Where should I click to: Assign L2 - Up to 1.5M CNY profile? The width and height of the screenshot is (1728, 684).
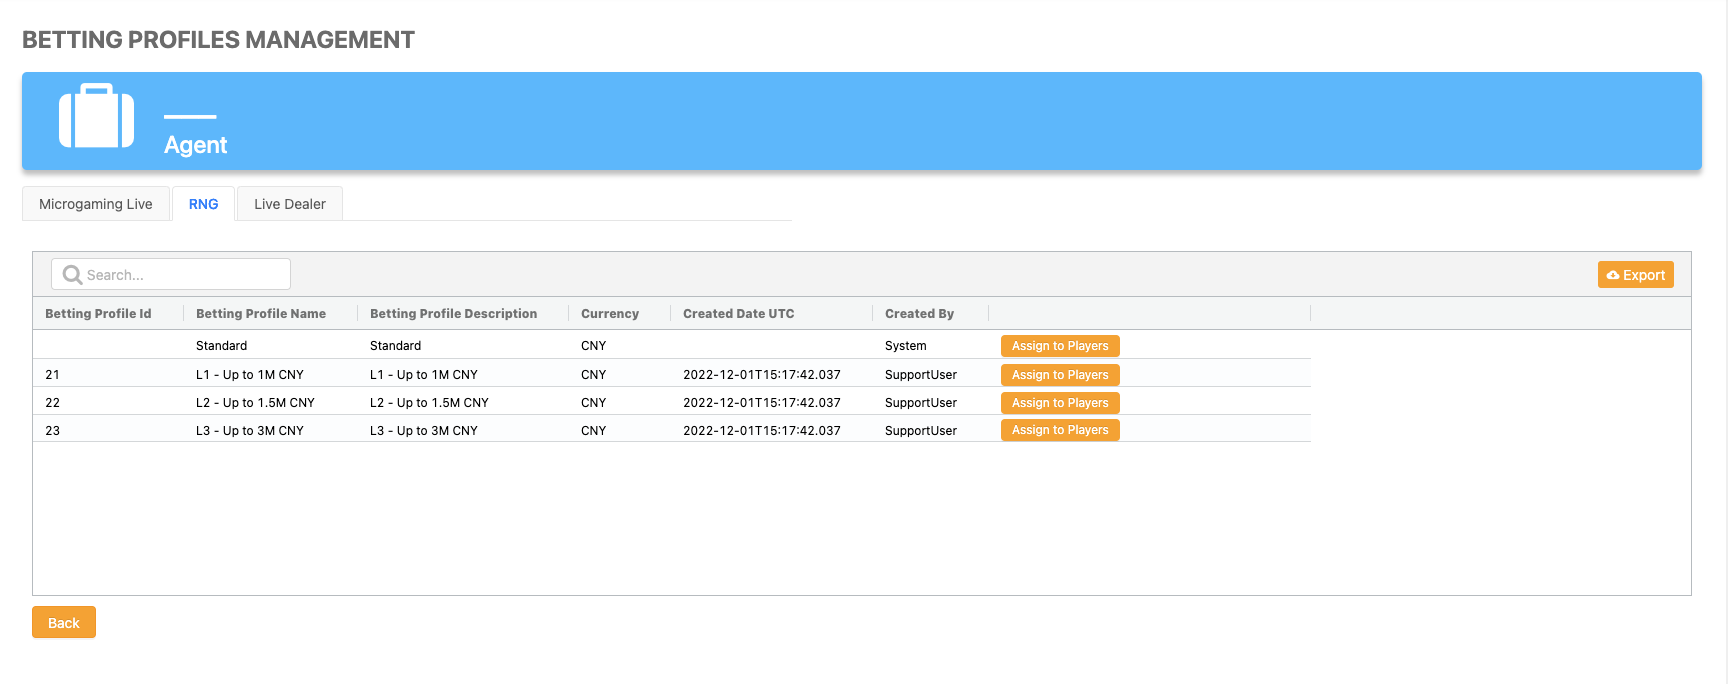[1059, 403]
